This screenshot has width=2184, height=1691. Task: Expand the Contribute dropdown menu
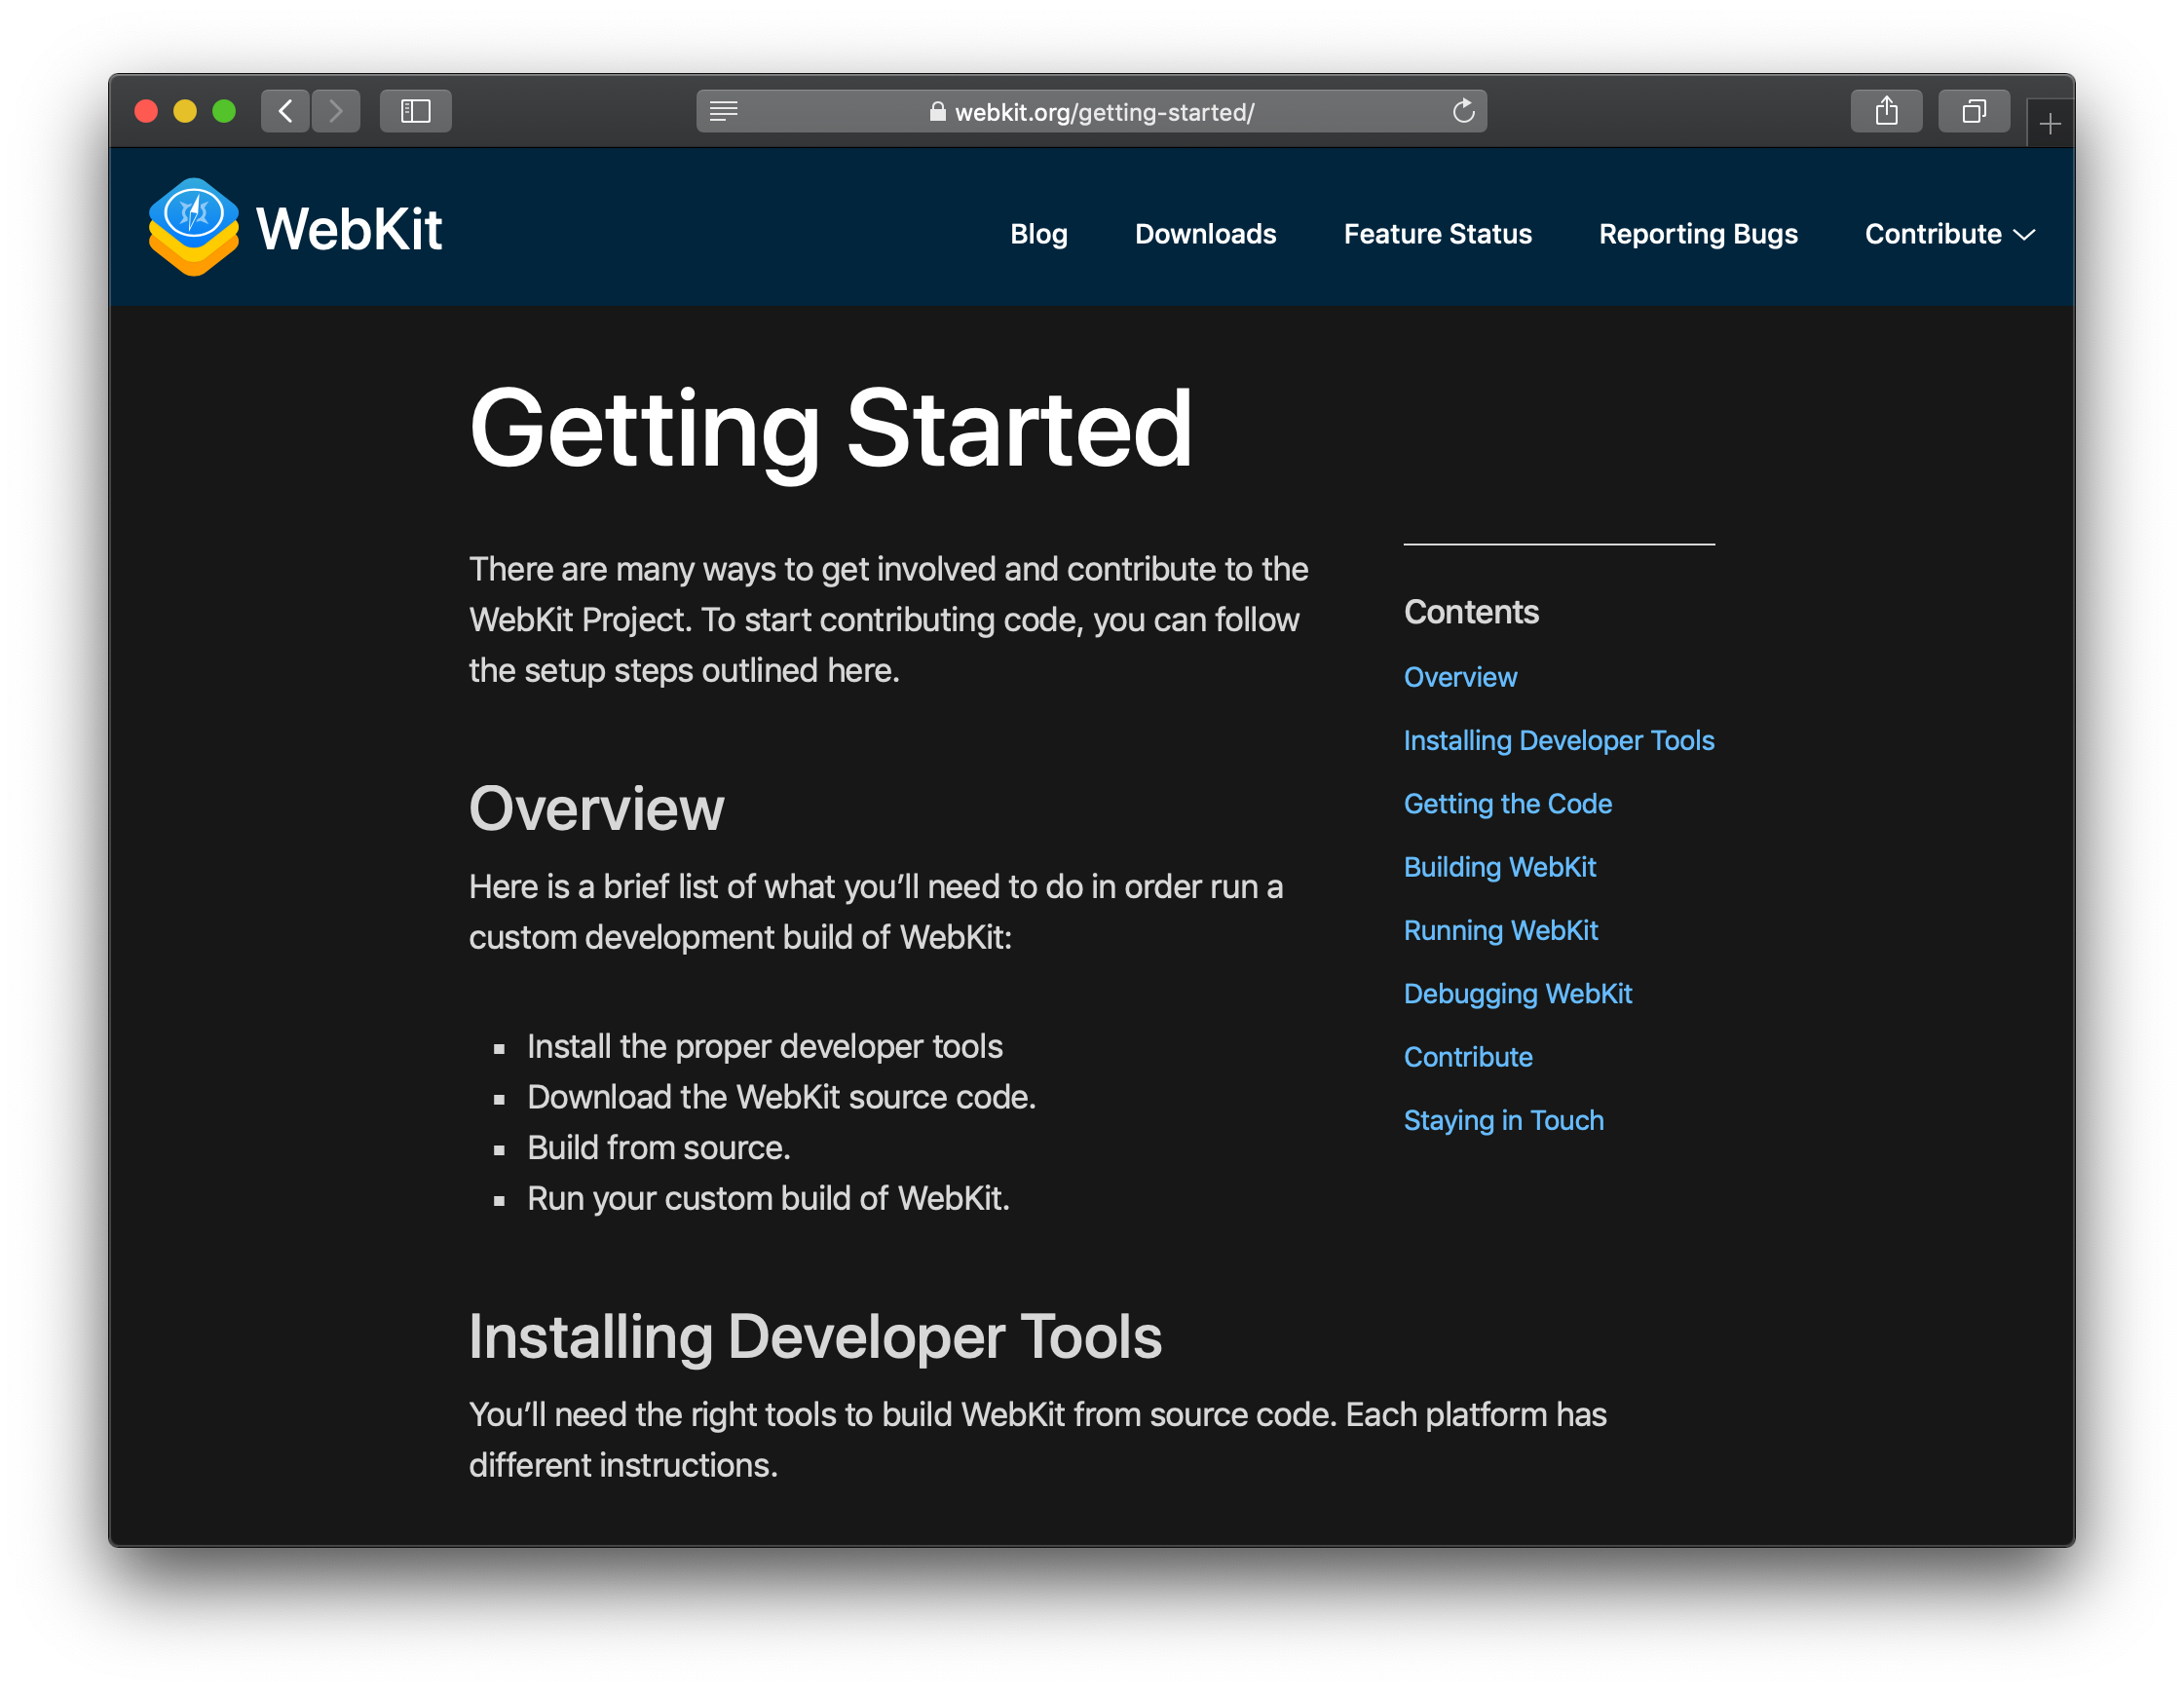pyautogui.click(x=1946, y=232)
